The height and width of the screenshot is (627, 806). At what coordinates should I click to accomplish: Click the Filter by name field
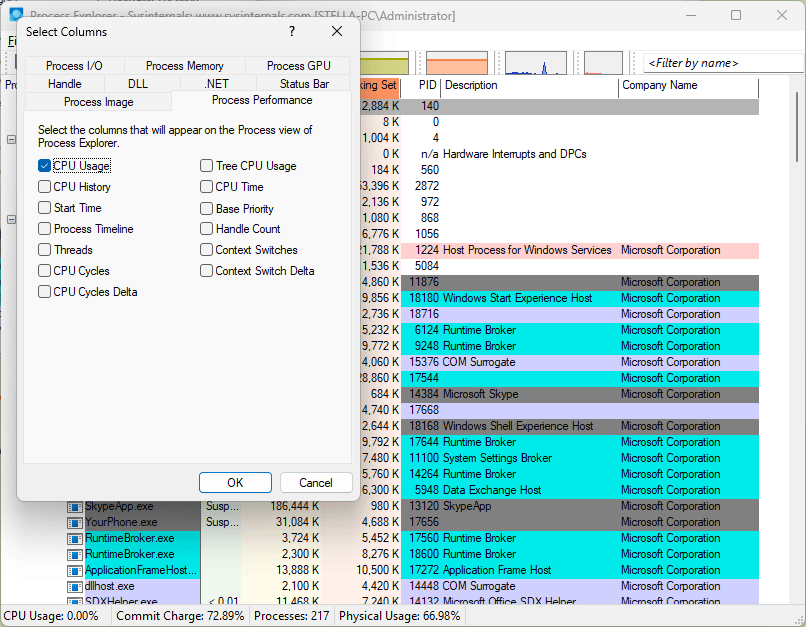coord(722,62)
